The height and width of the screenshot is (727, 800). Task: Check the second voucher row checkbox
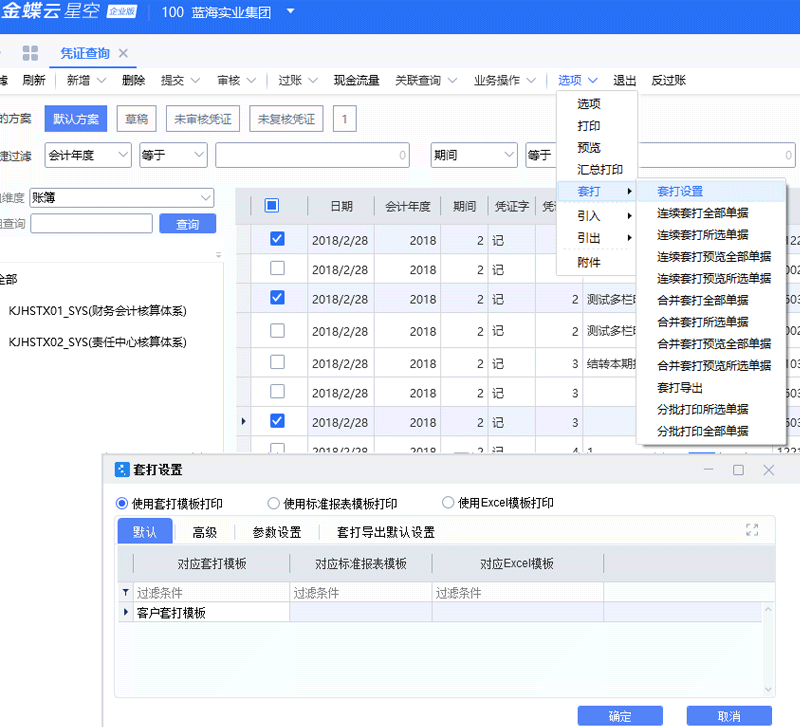(x=277, y=268)
